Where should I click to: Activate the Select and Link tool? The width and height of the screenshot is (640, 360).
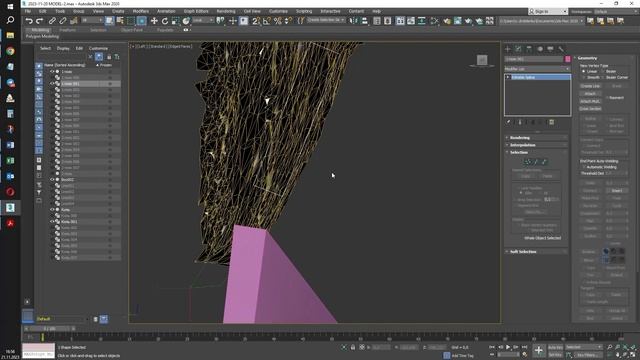click(x=52, y=21)
